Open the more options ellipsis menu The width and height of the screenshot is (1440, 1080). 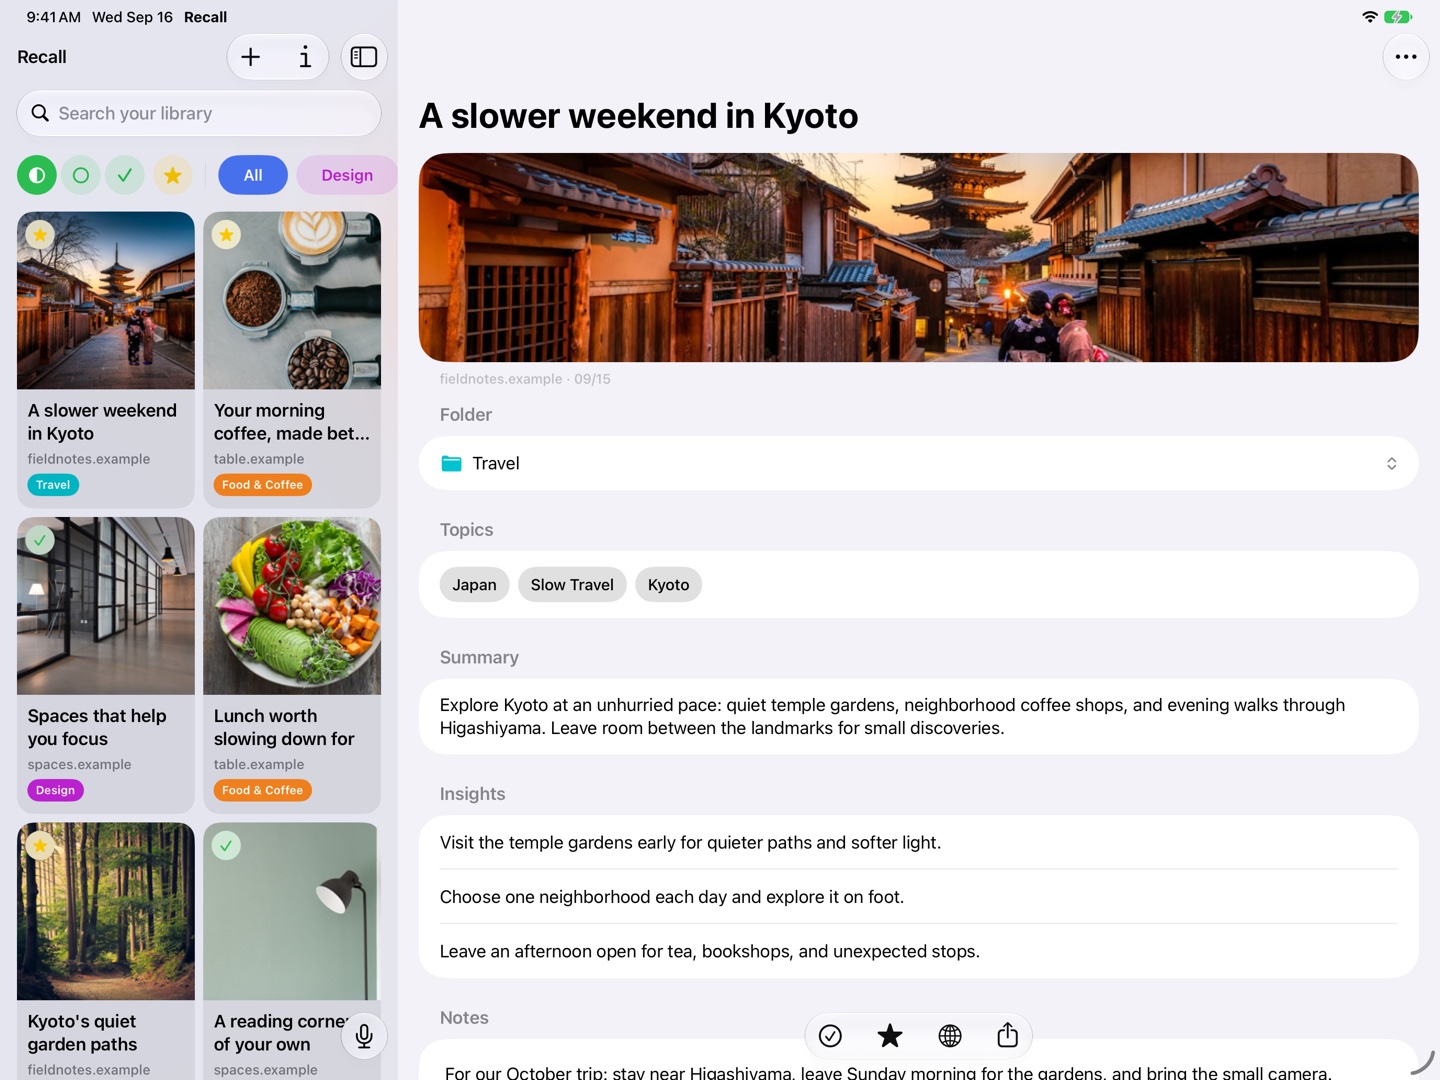point(1406,57)
